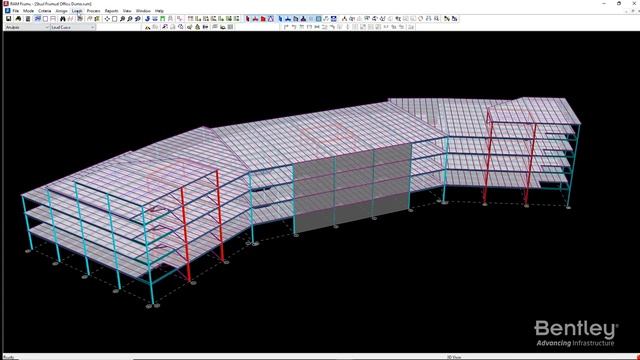Open the Assign menu
The width and height of the screenshot is (640, 360).
coord(61,11)
